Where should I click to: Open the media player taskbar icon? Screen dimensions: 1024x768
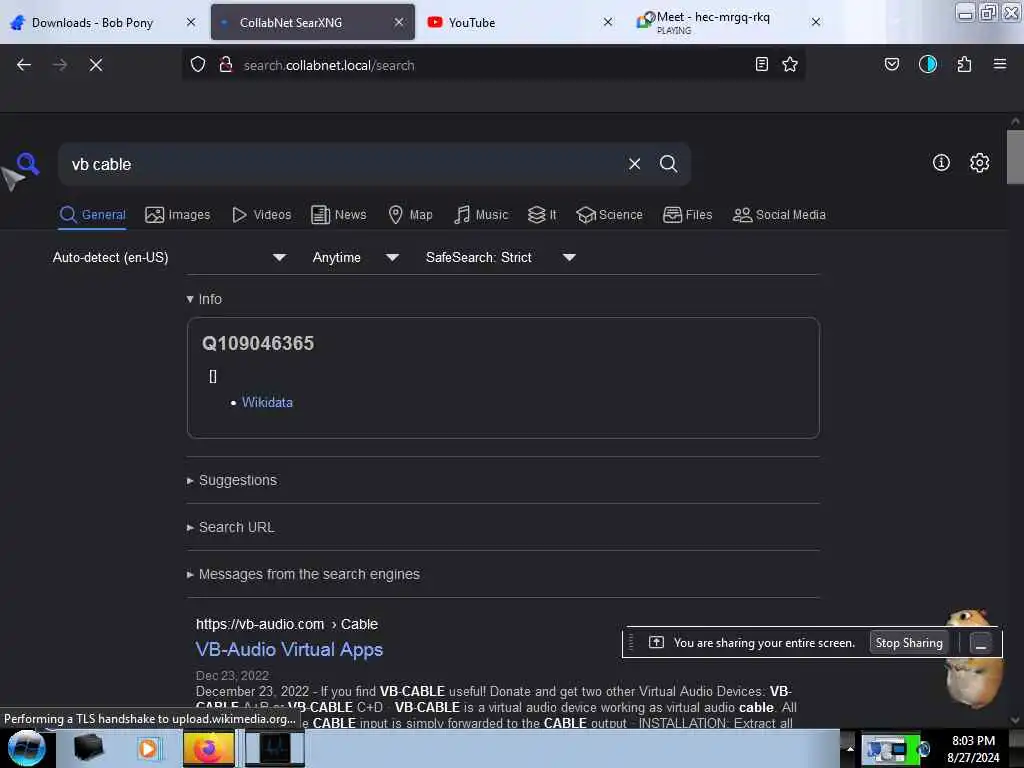click(x=148, y=748)
